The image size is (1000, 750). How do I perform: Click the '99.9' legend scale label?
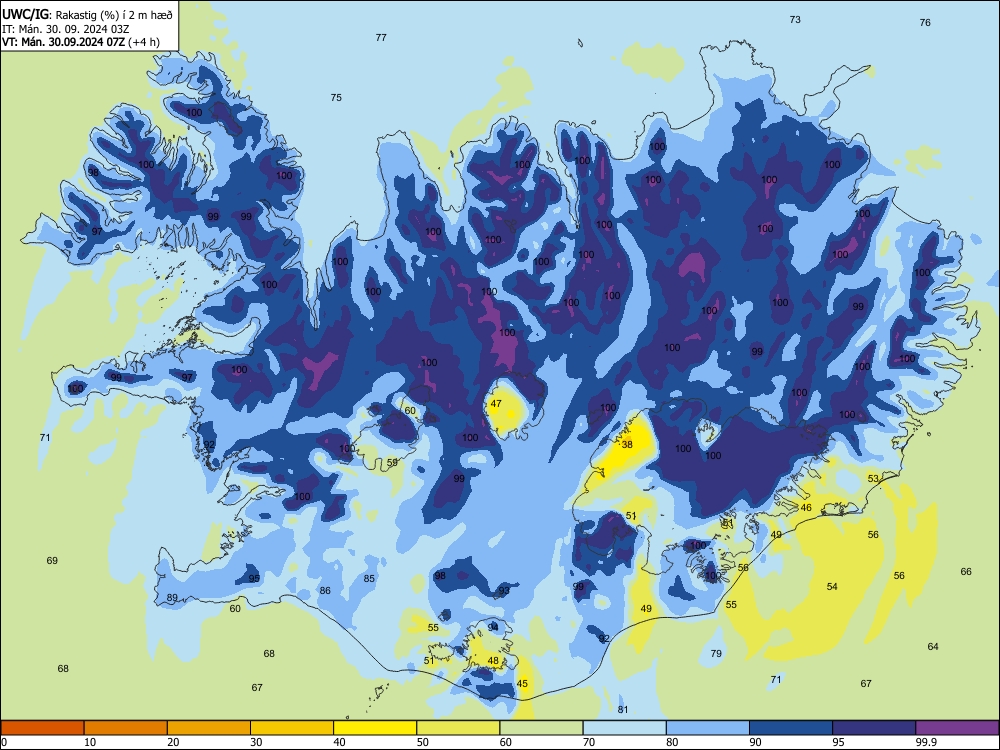point(926,742)
